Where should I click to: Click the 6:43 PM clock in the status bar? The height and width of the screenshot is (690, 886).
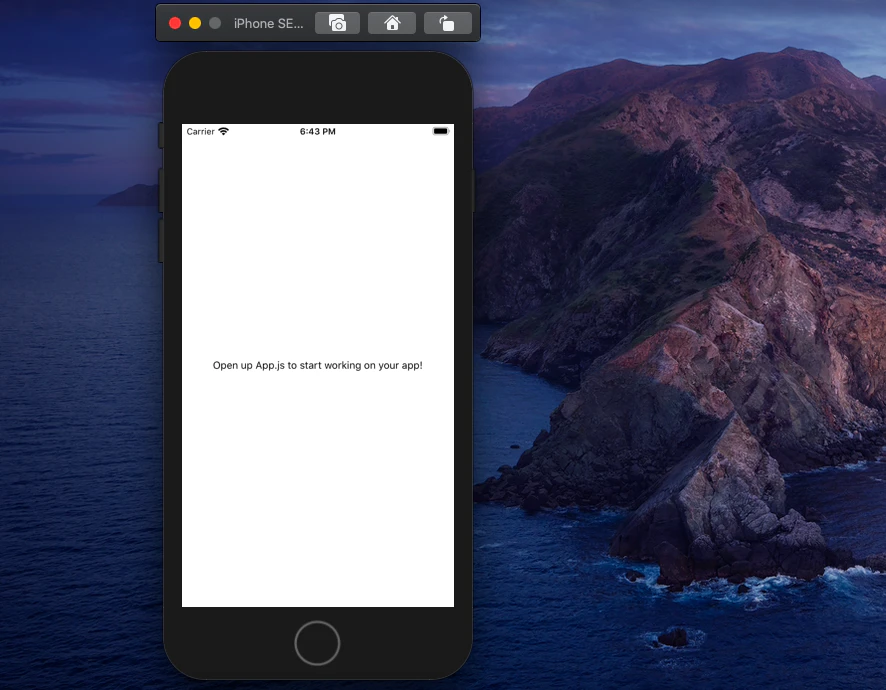pos(318,132)
